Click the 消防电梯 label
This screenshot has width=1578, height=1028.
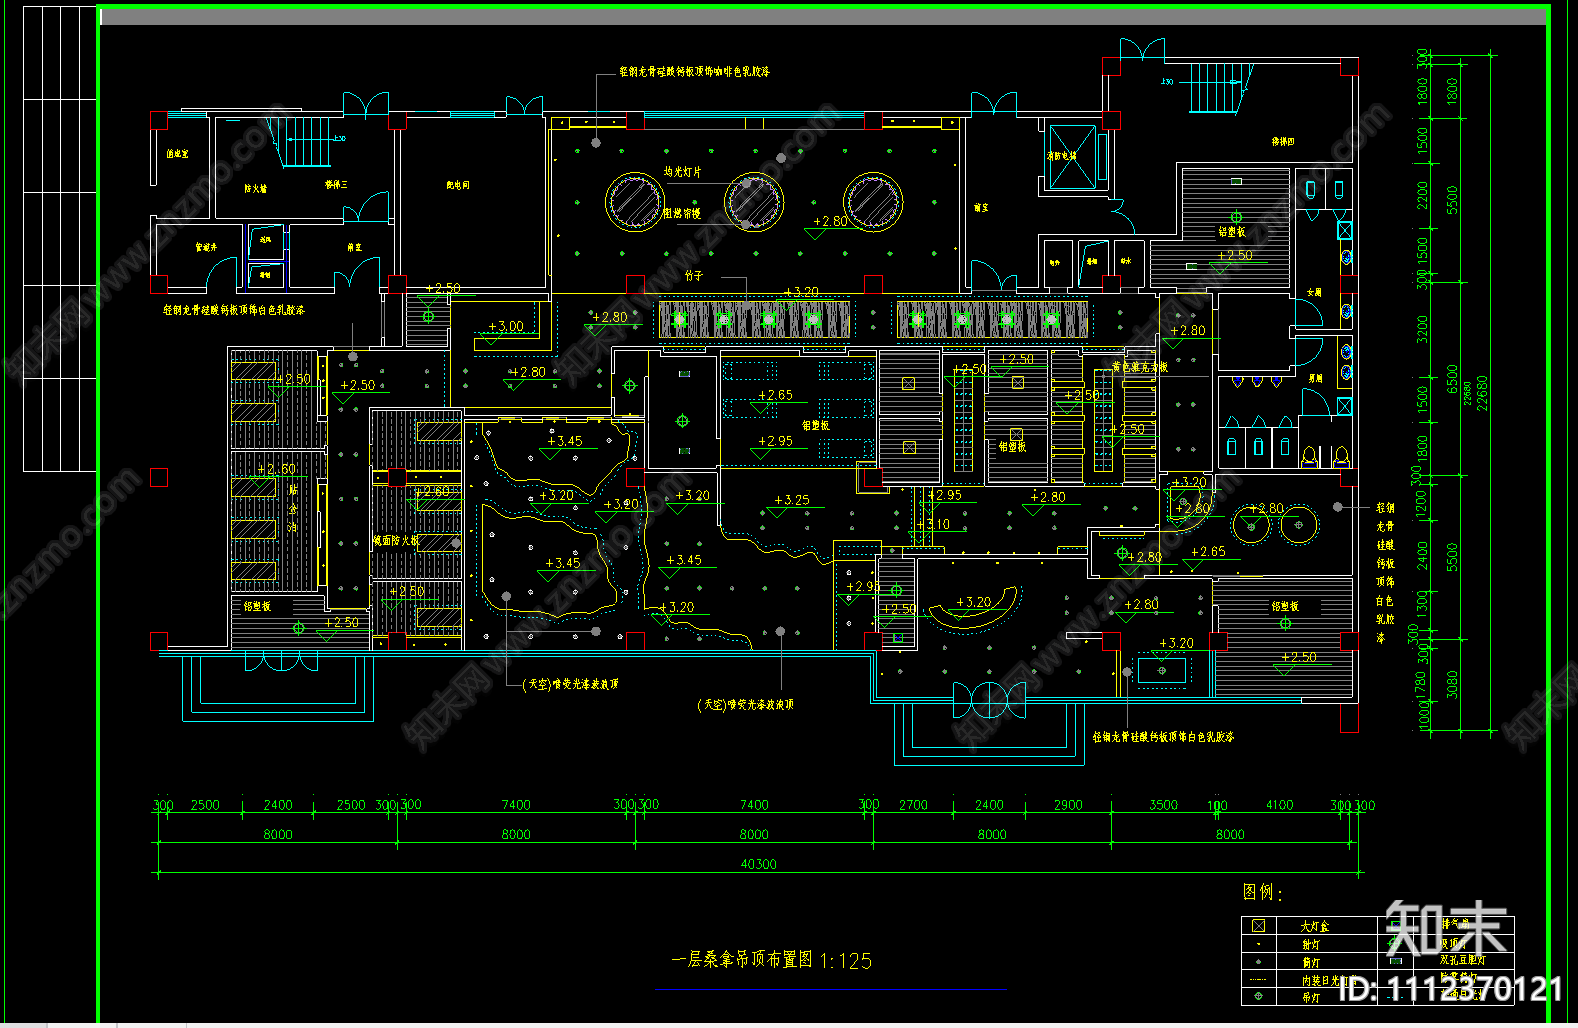(x=1062, y=156)
